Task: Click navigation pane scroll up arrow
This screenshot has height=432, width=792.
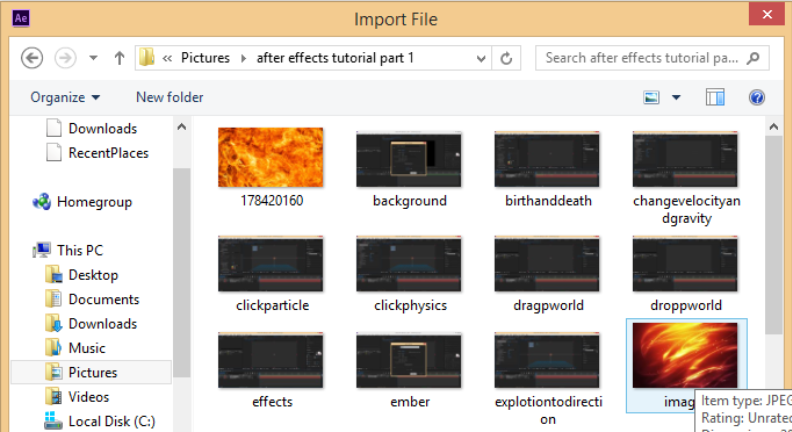Action: (182, 127)
